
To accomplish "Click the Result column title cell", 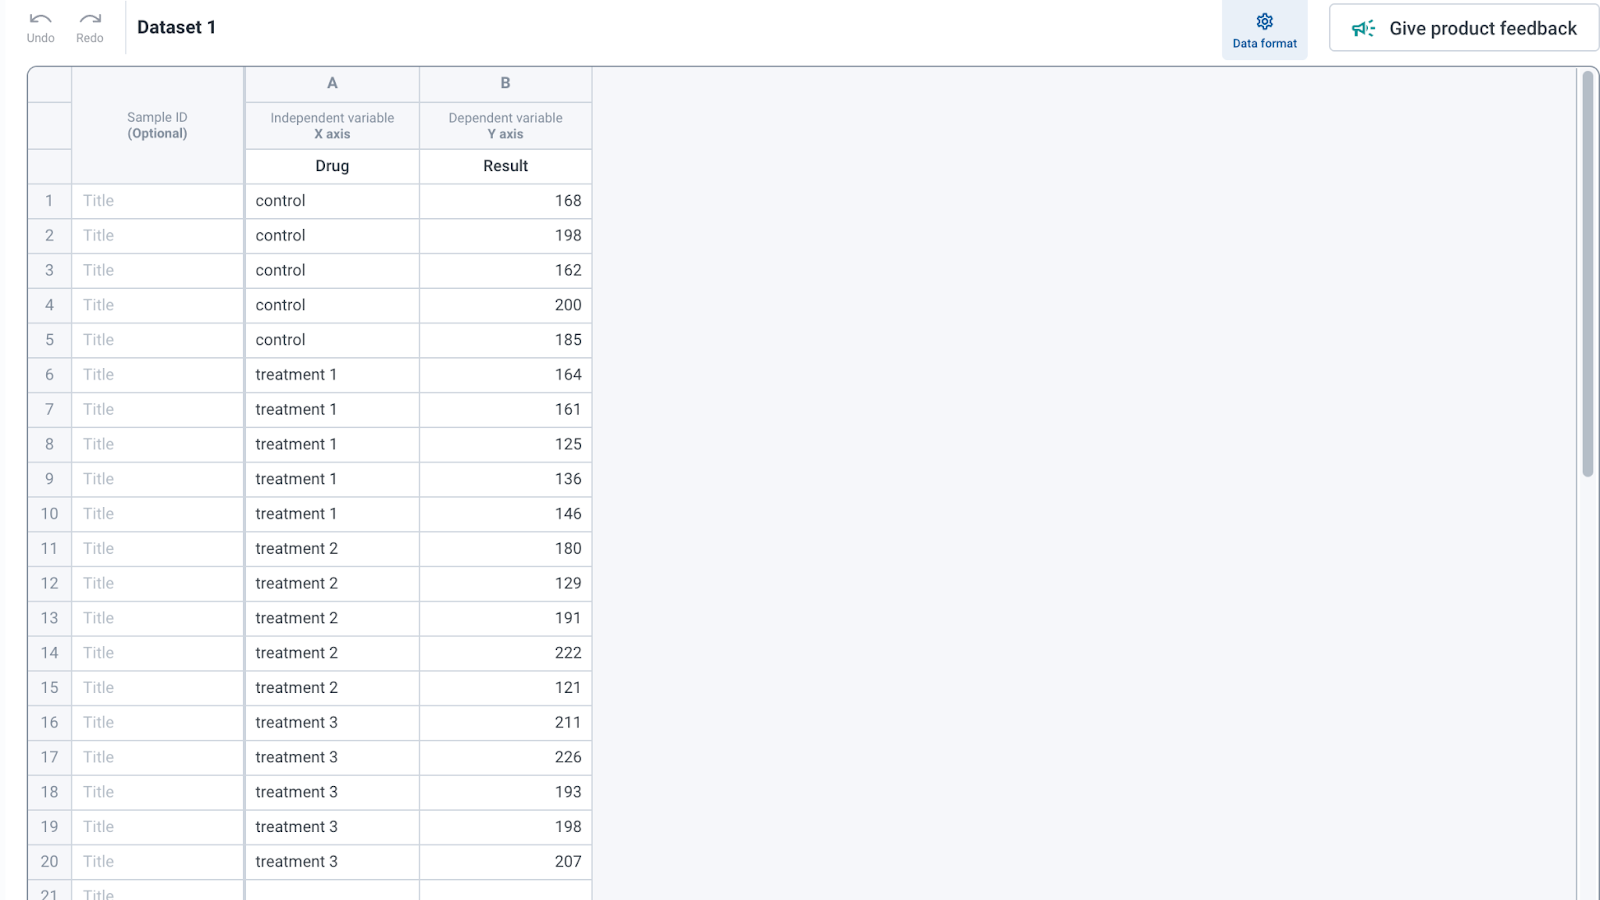I will [505, 166].
